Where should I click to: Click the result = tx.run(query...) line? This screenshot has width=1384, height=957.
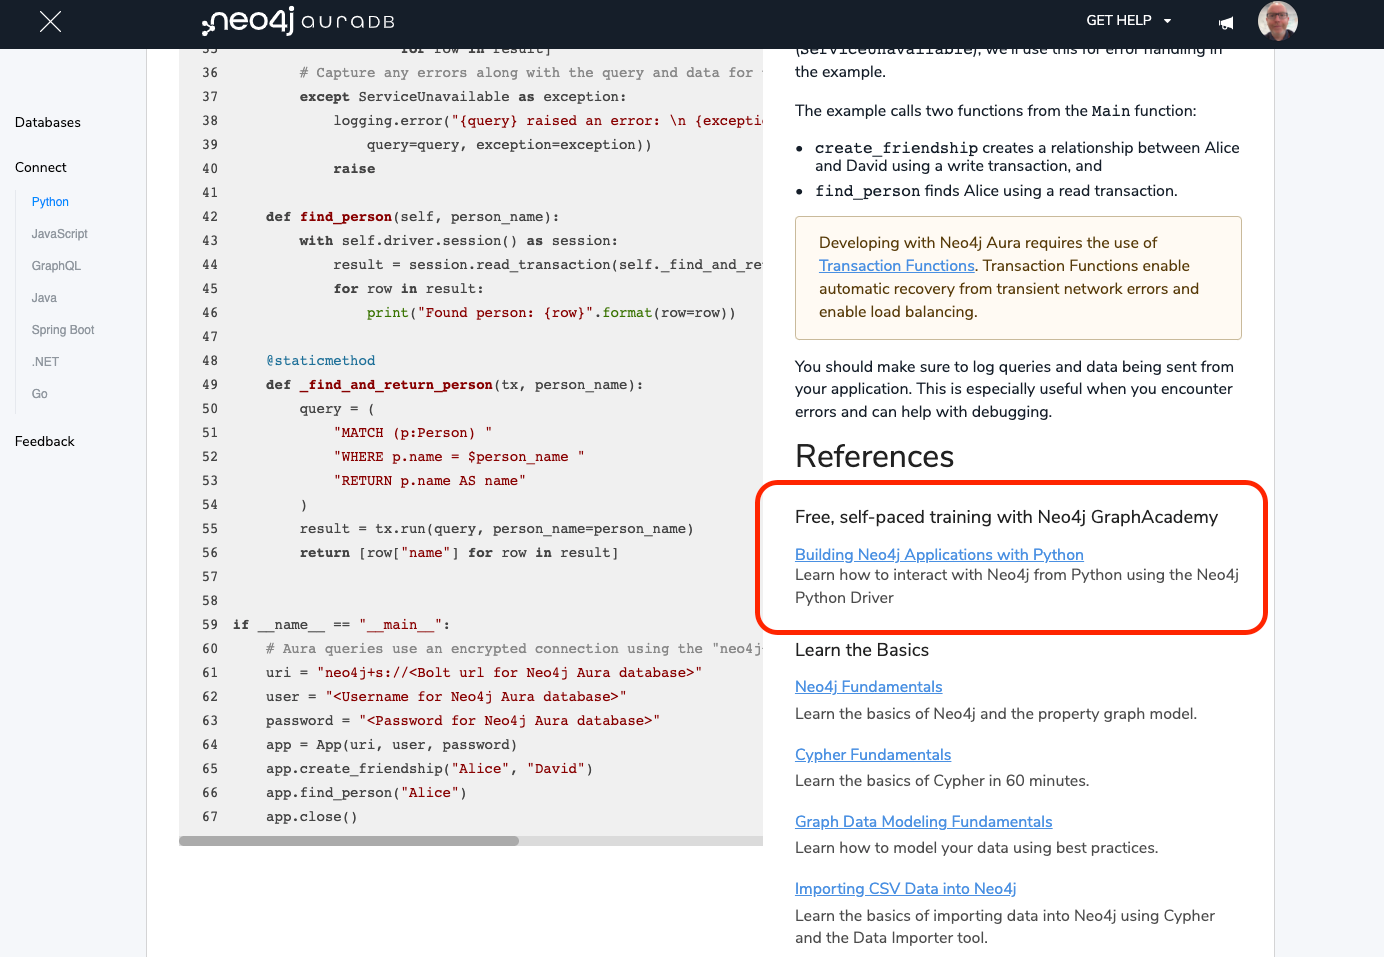pyautogui.click(x=496, y=529)
